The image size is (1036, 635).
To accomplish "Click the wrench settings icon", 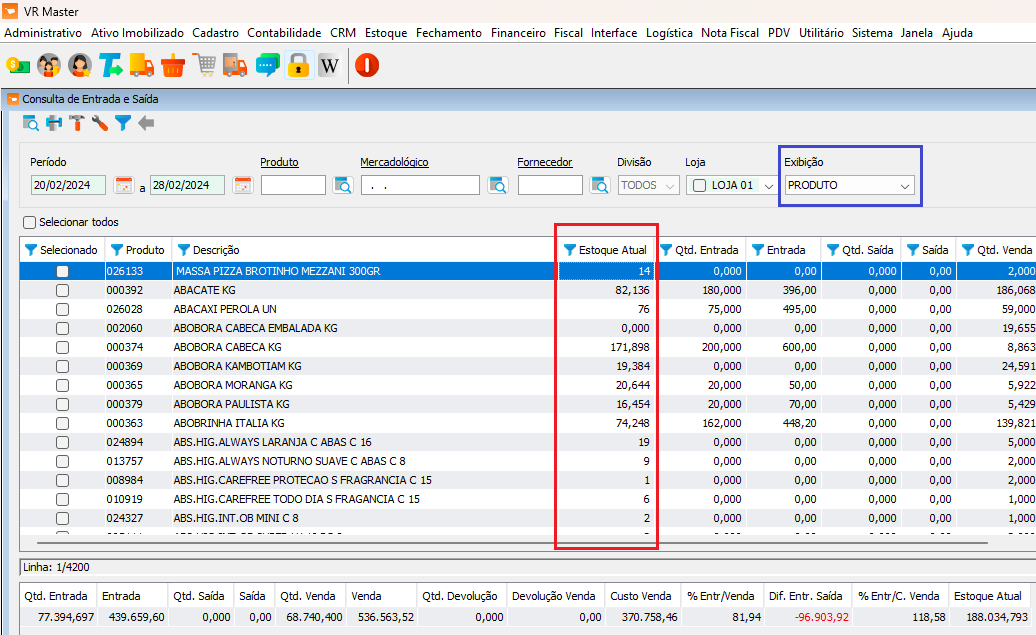I will click(x=100, y=123).
